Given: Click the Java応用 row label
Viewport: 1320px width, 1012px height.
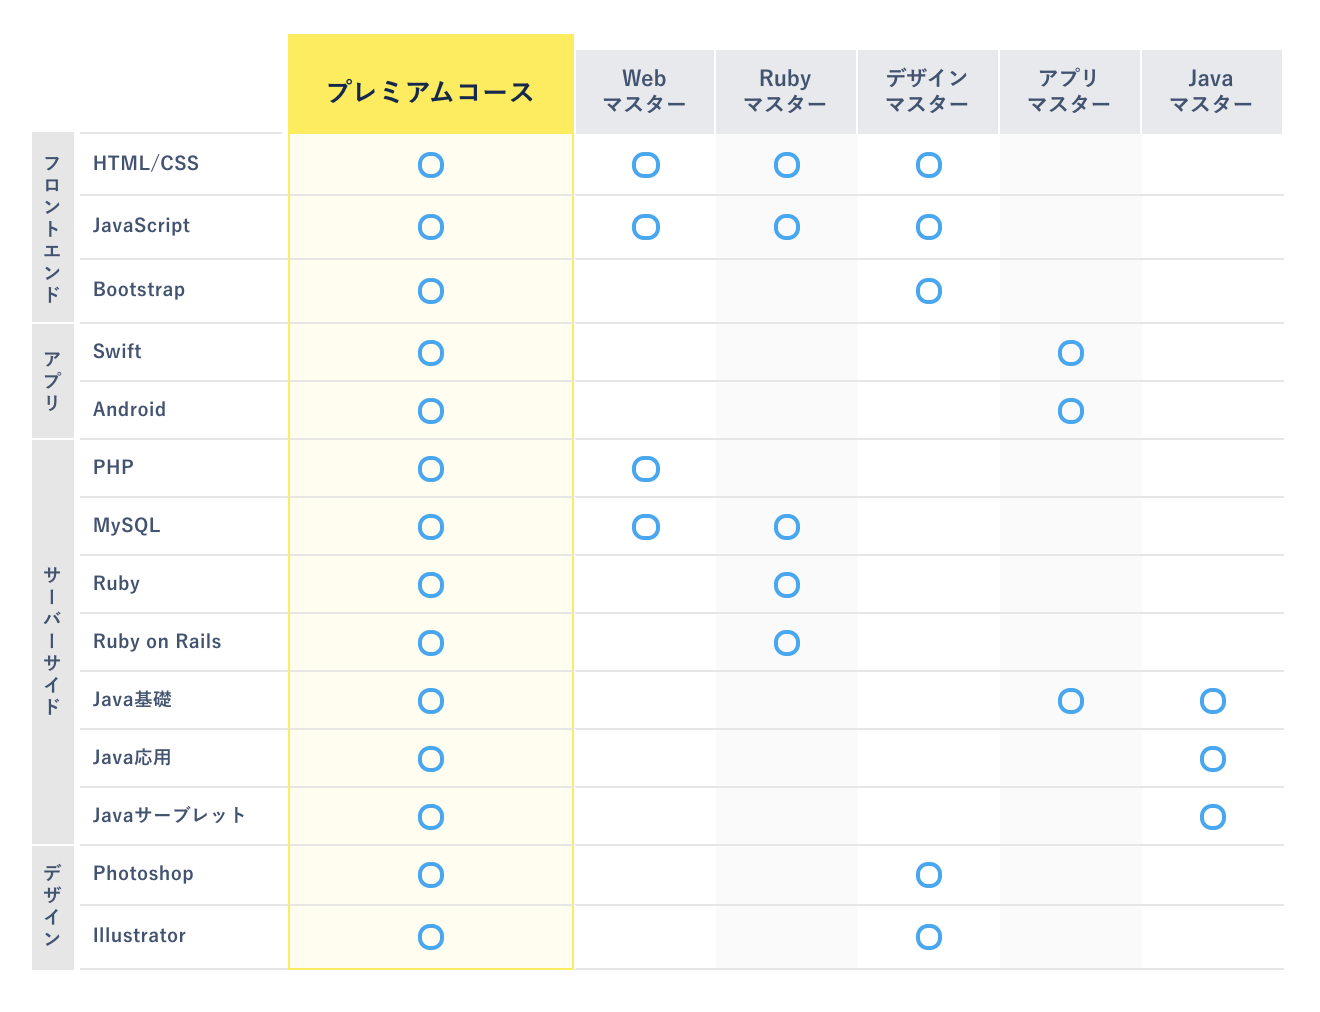Looking at the screenshot, I should [132, 758].
